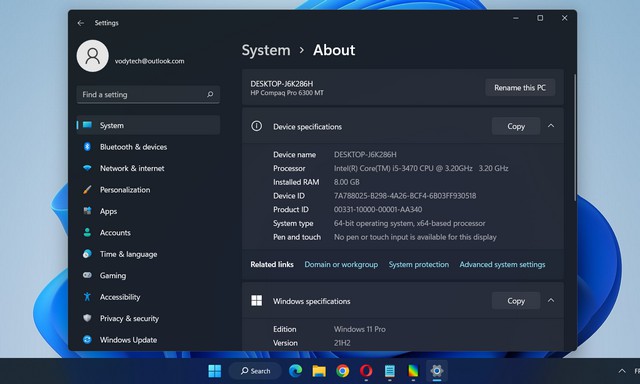Viewport: 640px width, 384px height.
Task: Click the Windows 11 Pro edition text
Action: (360, 329)
